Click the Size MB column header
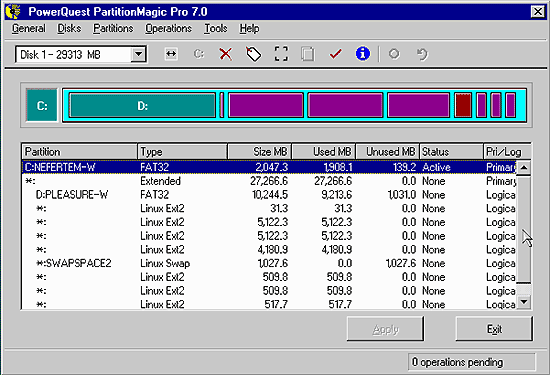The image size is (550, 375). (259, 152)
